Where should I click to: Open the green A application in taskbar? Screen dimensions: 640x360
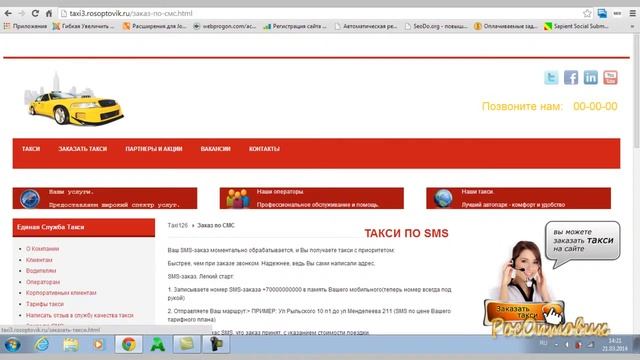pos(158,345)
